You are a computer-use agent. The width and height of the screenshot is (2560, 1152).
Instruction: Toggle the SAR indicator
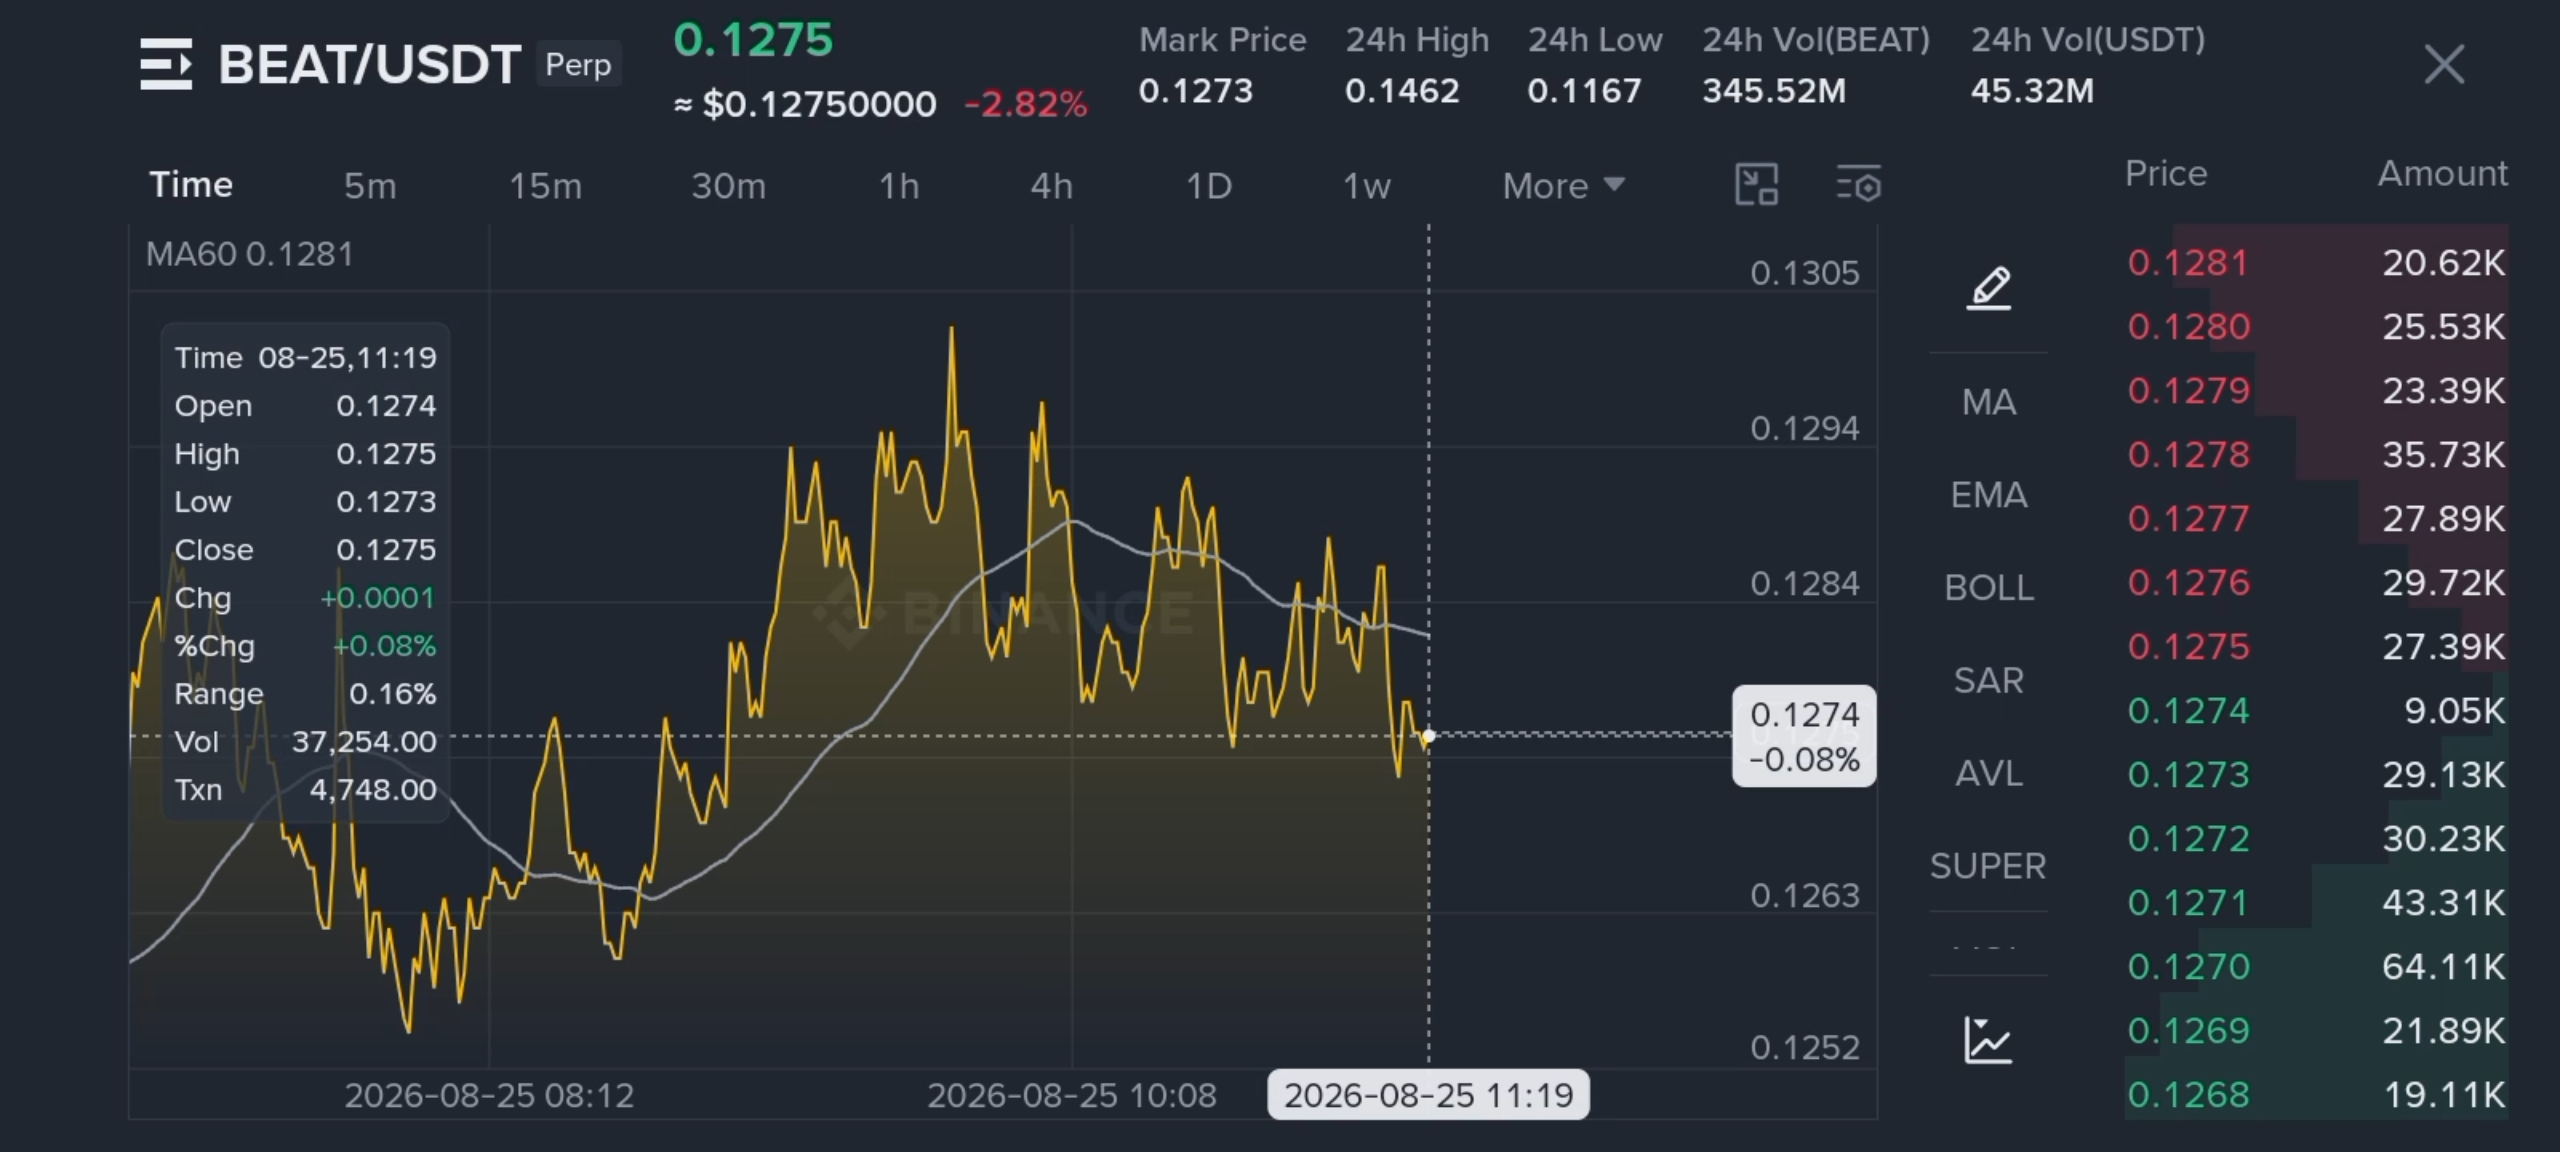[1989, 681]
